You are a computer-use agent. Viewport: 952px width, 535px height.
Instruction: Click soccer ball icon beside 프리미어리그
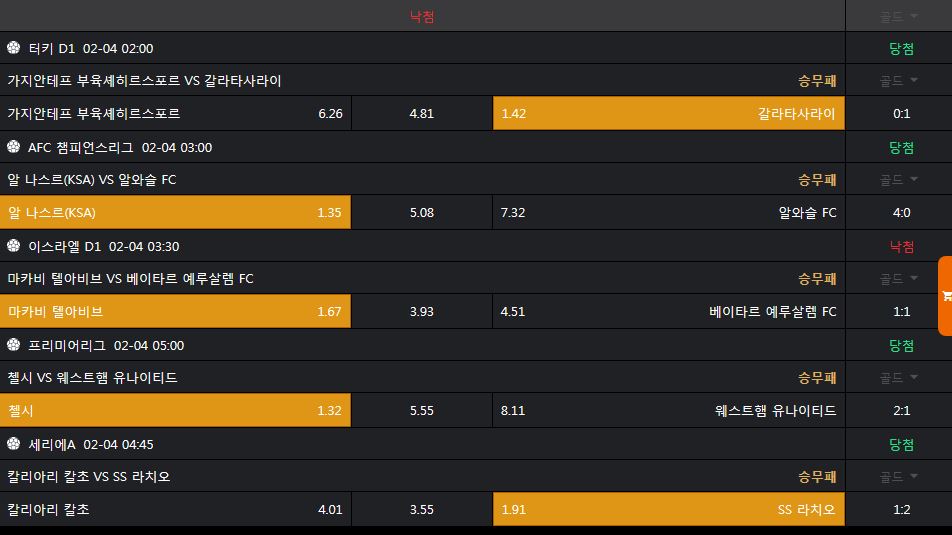tap(13, 345)
